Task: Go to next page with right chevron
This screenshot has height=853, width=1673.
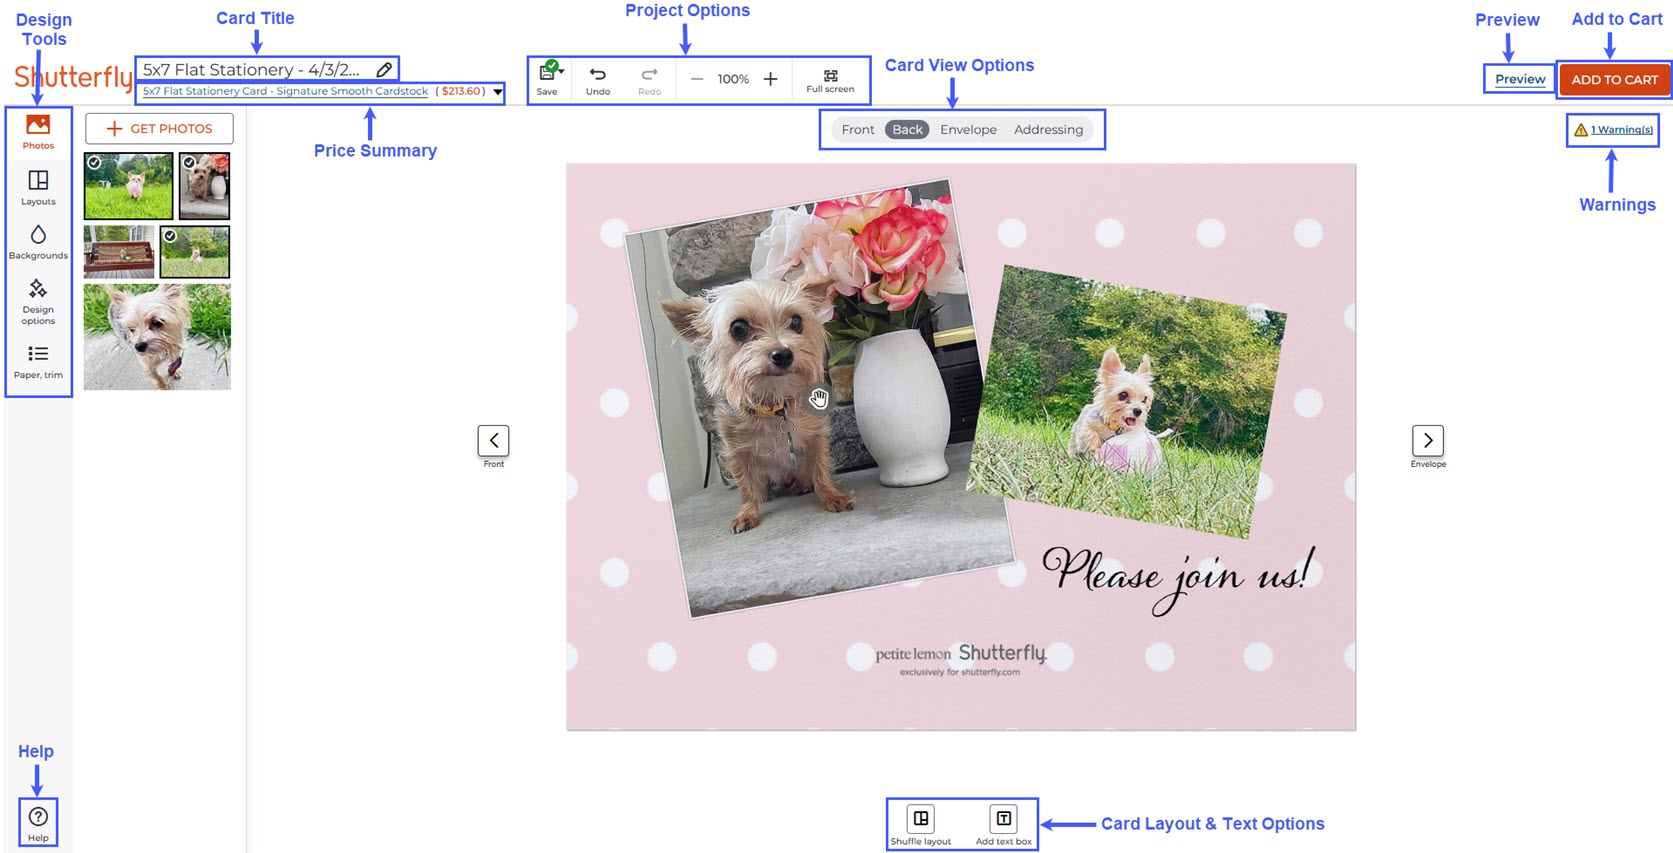Action: [x=1428, y=441]
